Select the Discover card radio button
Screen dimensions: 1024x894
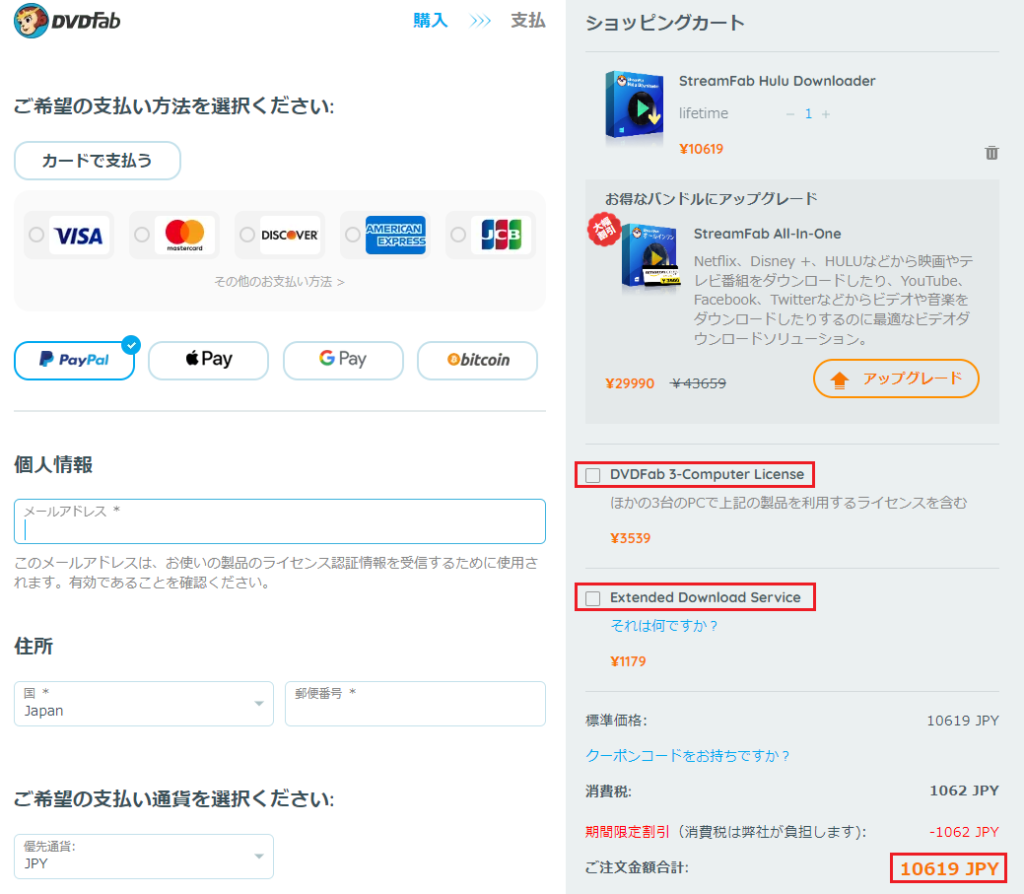pos(247,234)
